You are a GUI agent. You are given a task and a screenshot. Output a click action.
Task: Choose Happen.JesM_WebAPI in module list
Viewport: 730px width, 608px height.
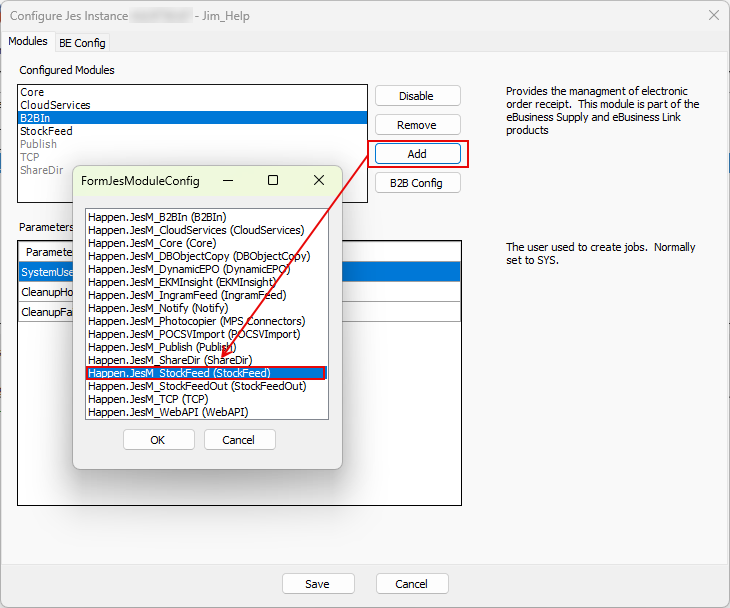[207, 412]
